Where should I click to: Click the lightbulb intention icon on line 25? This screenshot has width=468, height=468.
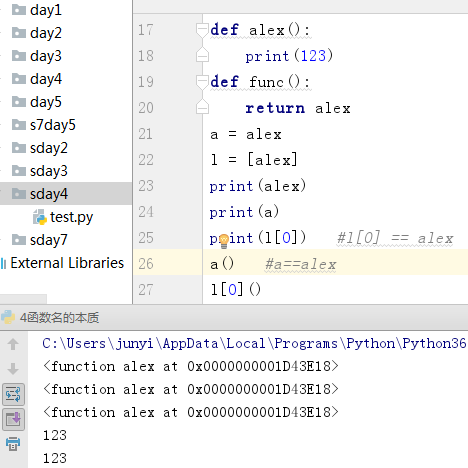224,241
